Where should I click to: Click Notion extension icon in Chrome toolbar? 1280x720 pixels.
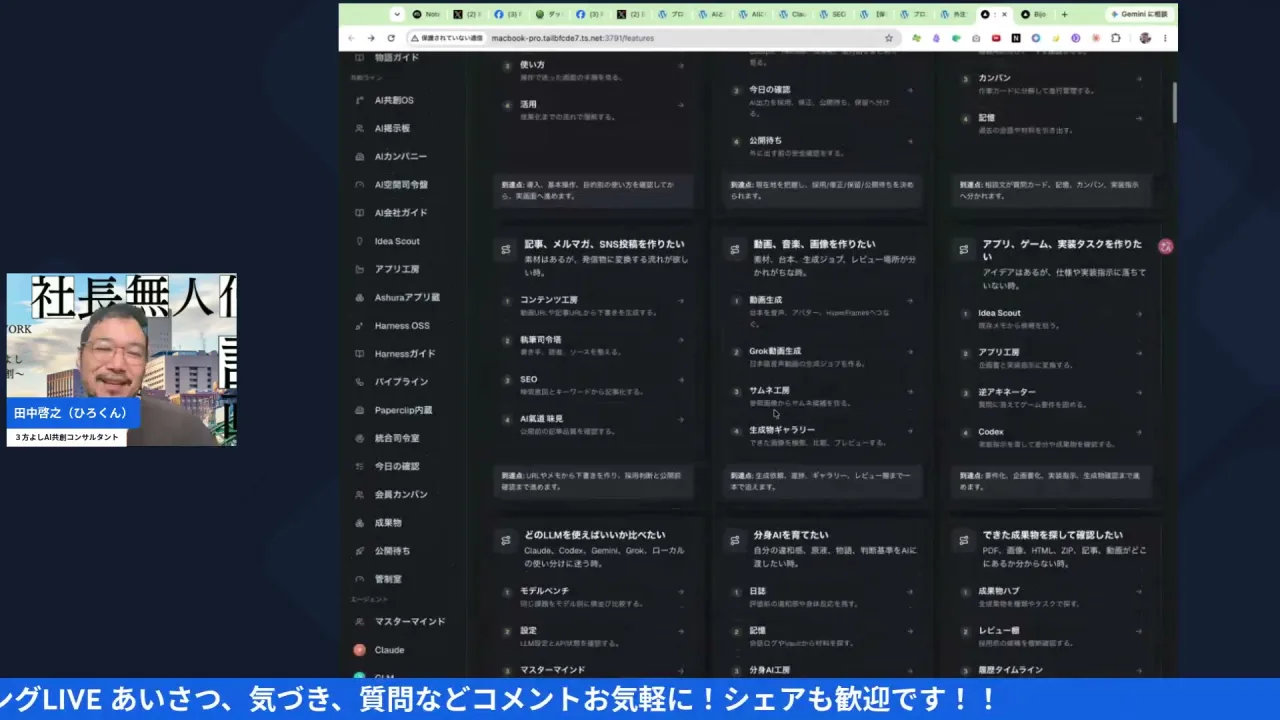click(x=1015, y=38)
